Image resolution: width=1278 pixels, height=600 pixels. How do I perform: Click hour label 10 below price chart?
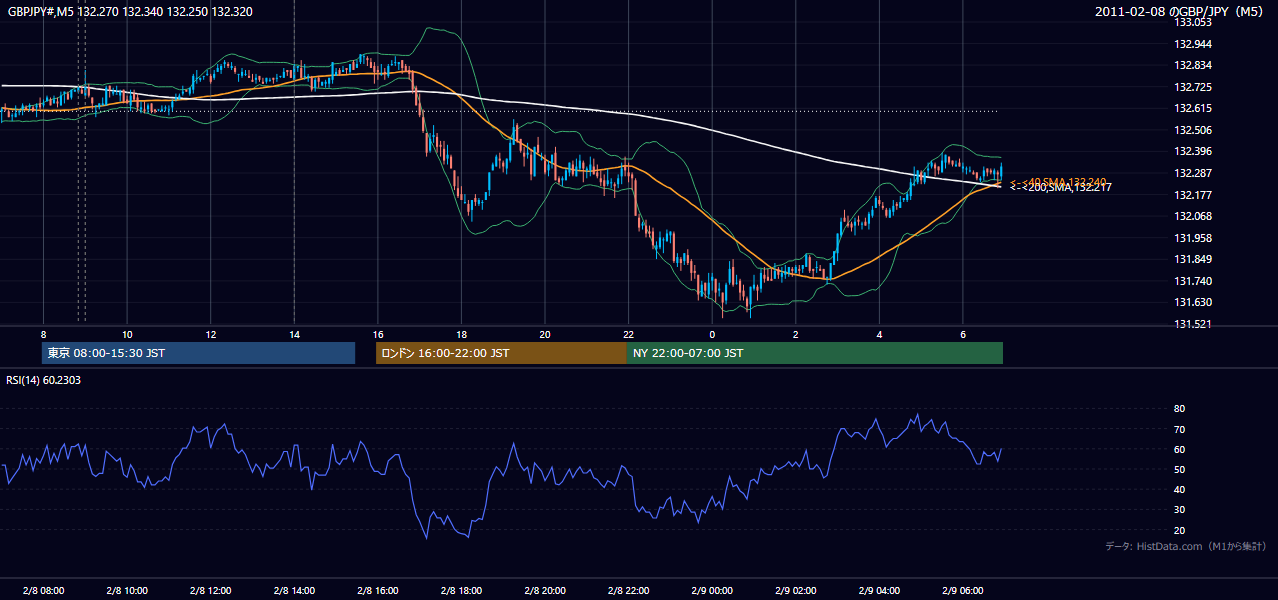tap(127, 334)
